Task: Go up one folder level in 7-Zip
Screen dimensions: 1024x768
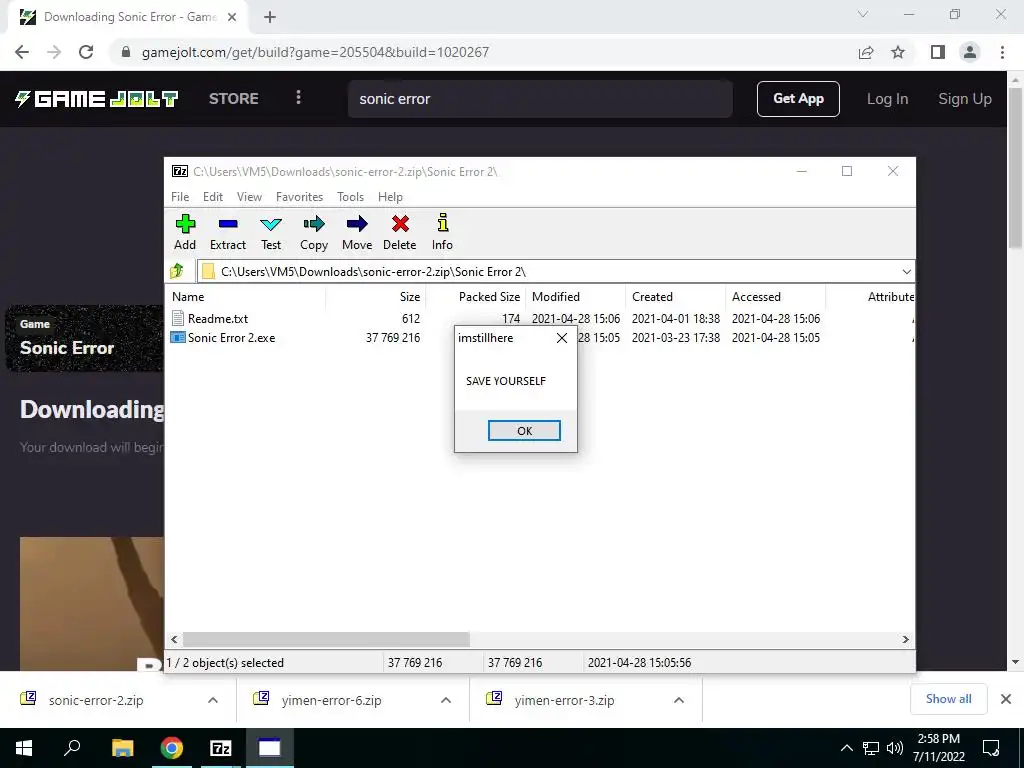Action: coord(177,271)
